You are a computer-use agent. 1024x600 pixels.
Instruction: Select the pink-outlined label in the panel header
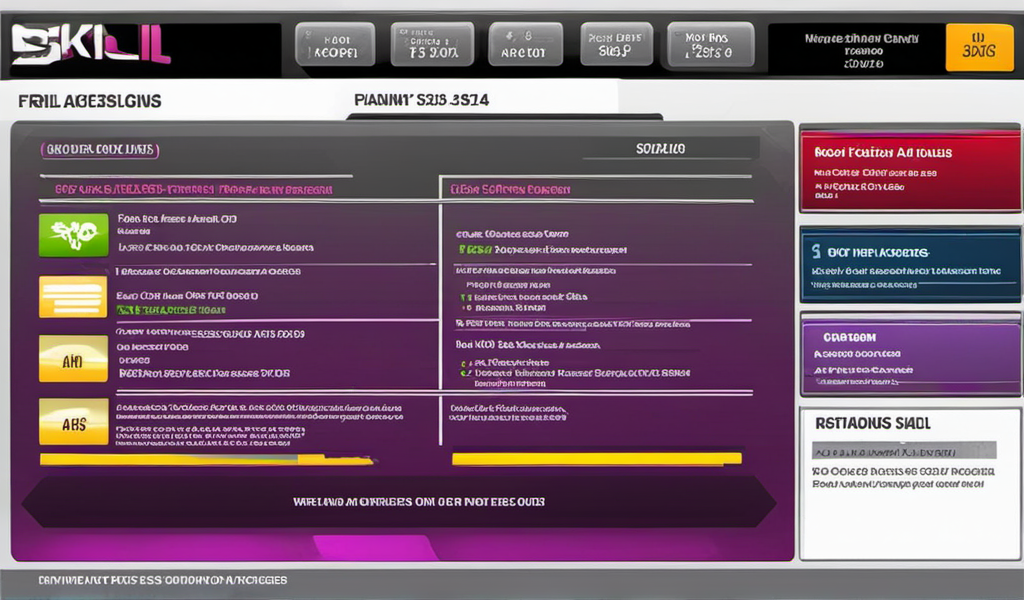tap(100, 150)
